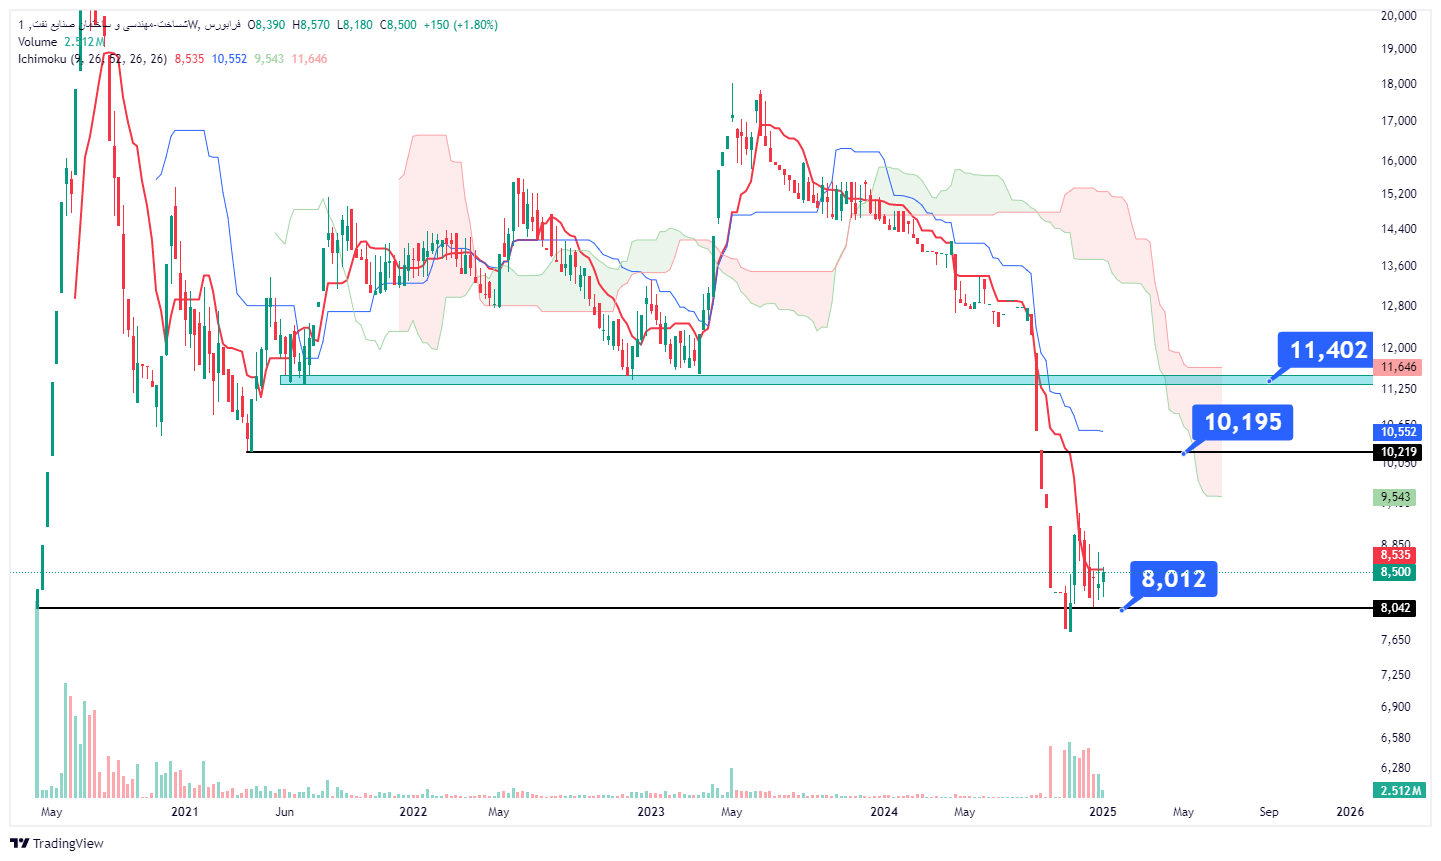This screenshot has height=861, width=1441.
Task: Click the green 8,500 last price tag
Action: 1395,572
